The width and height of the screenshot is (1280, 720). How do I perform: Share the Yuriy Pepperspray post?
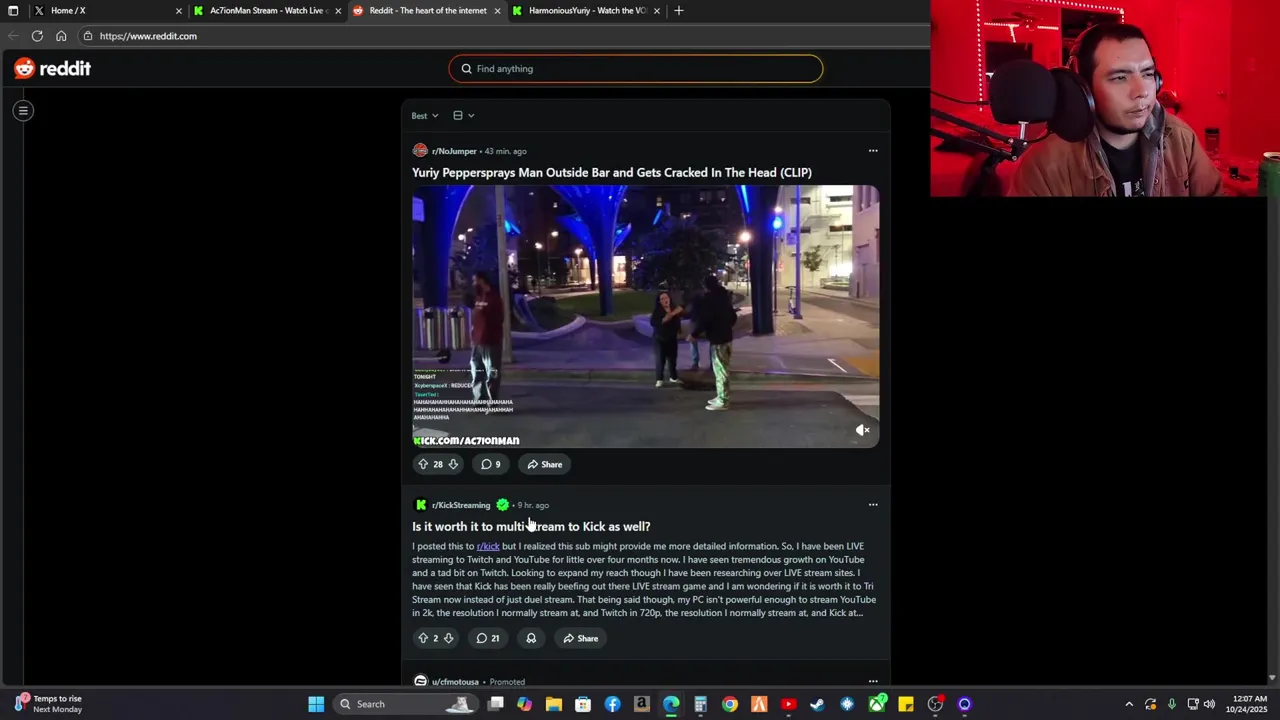(x=545, y=464)
